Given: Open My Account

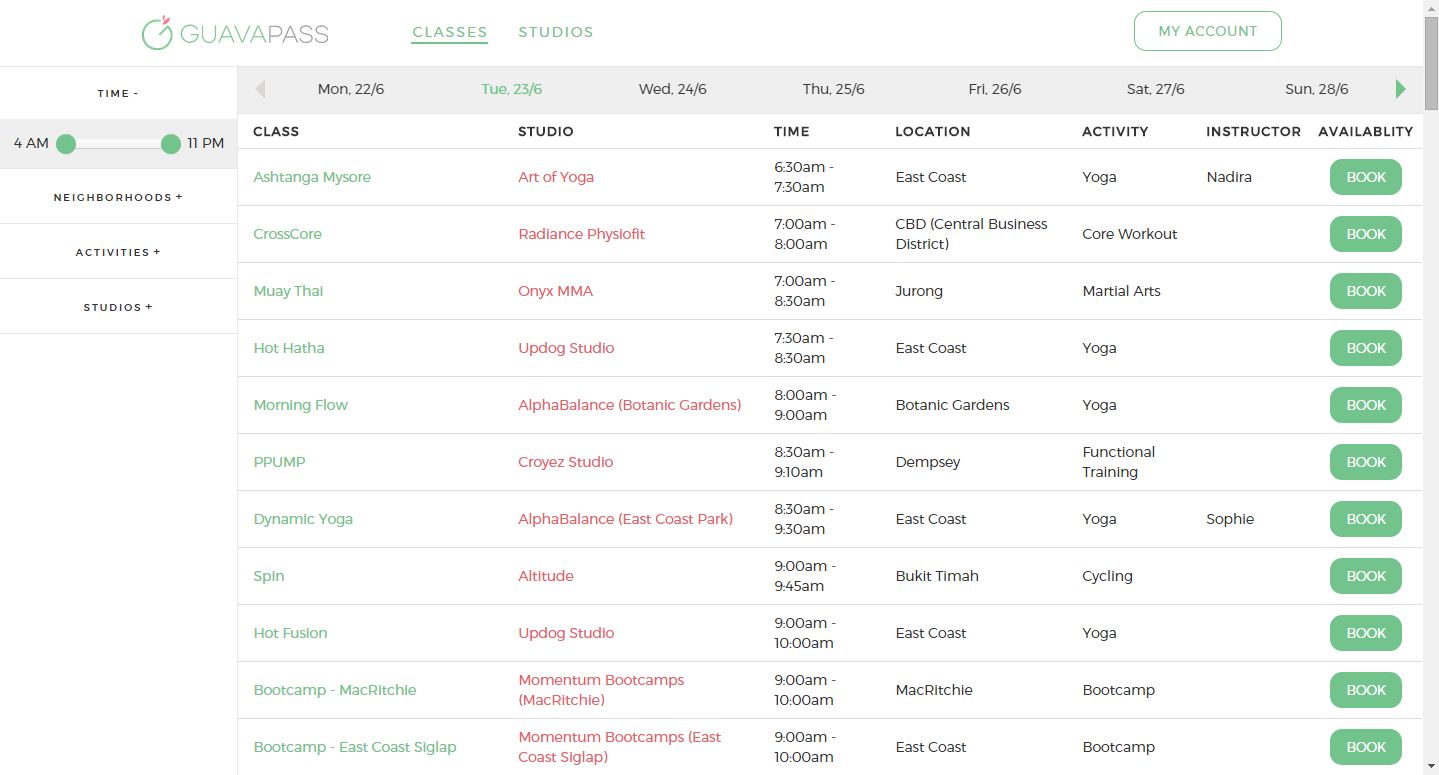Looking at the screenshot, I should 1208,31.
